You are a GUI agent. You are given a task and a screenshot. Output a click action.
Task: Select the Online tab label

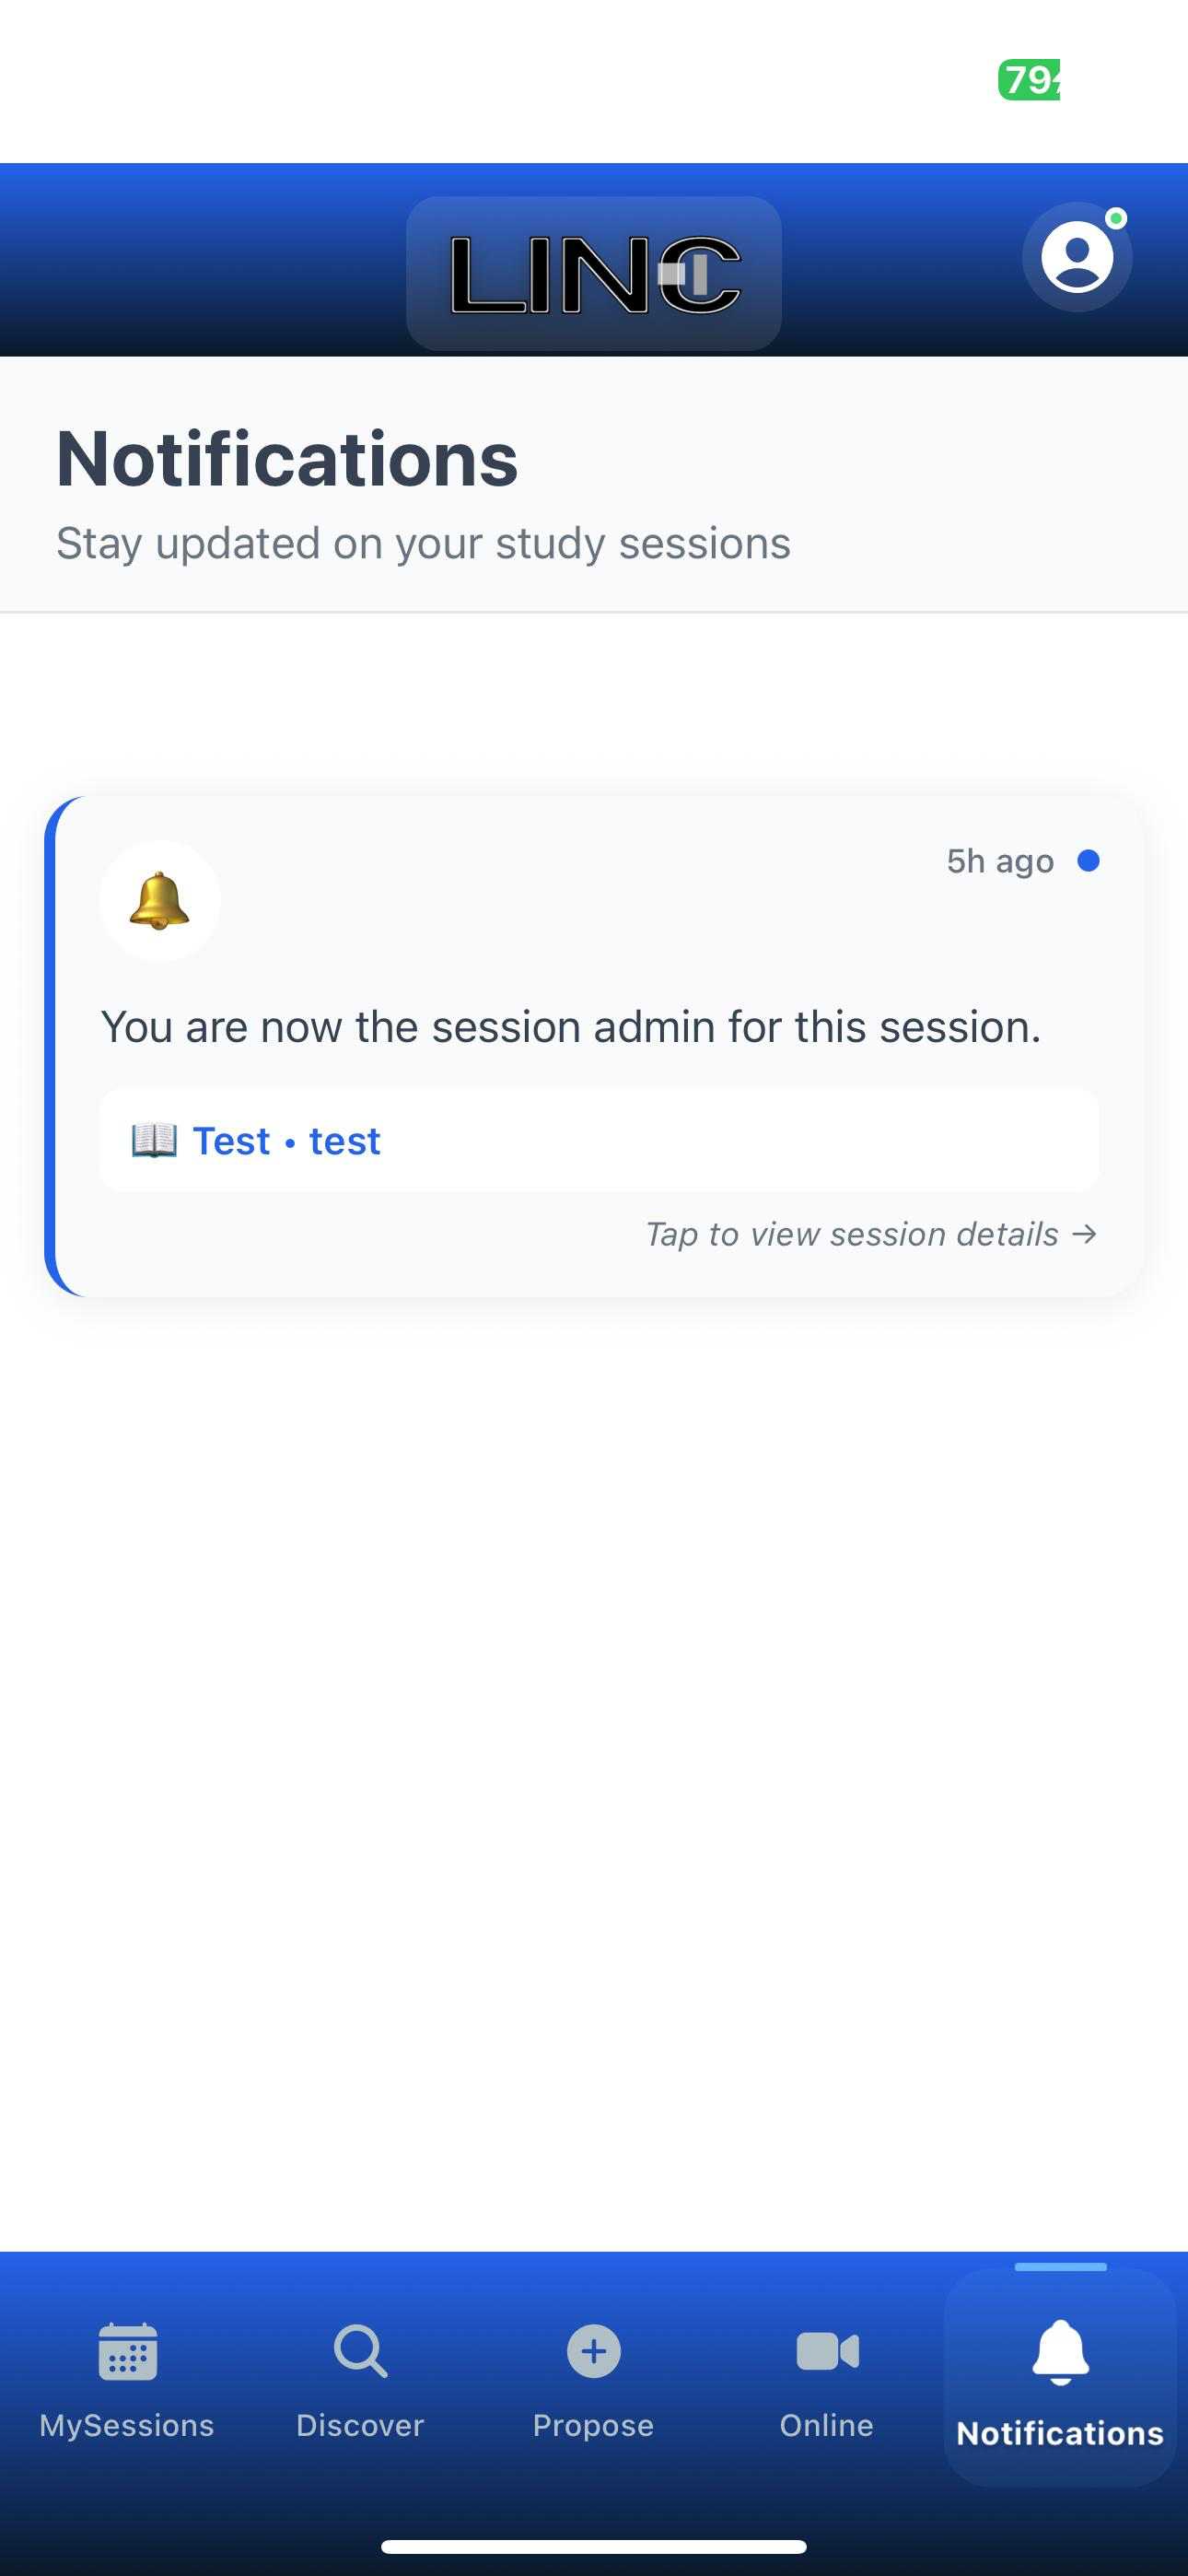[827, 2425]
